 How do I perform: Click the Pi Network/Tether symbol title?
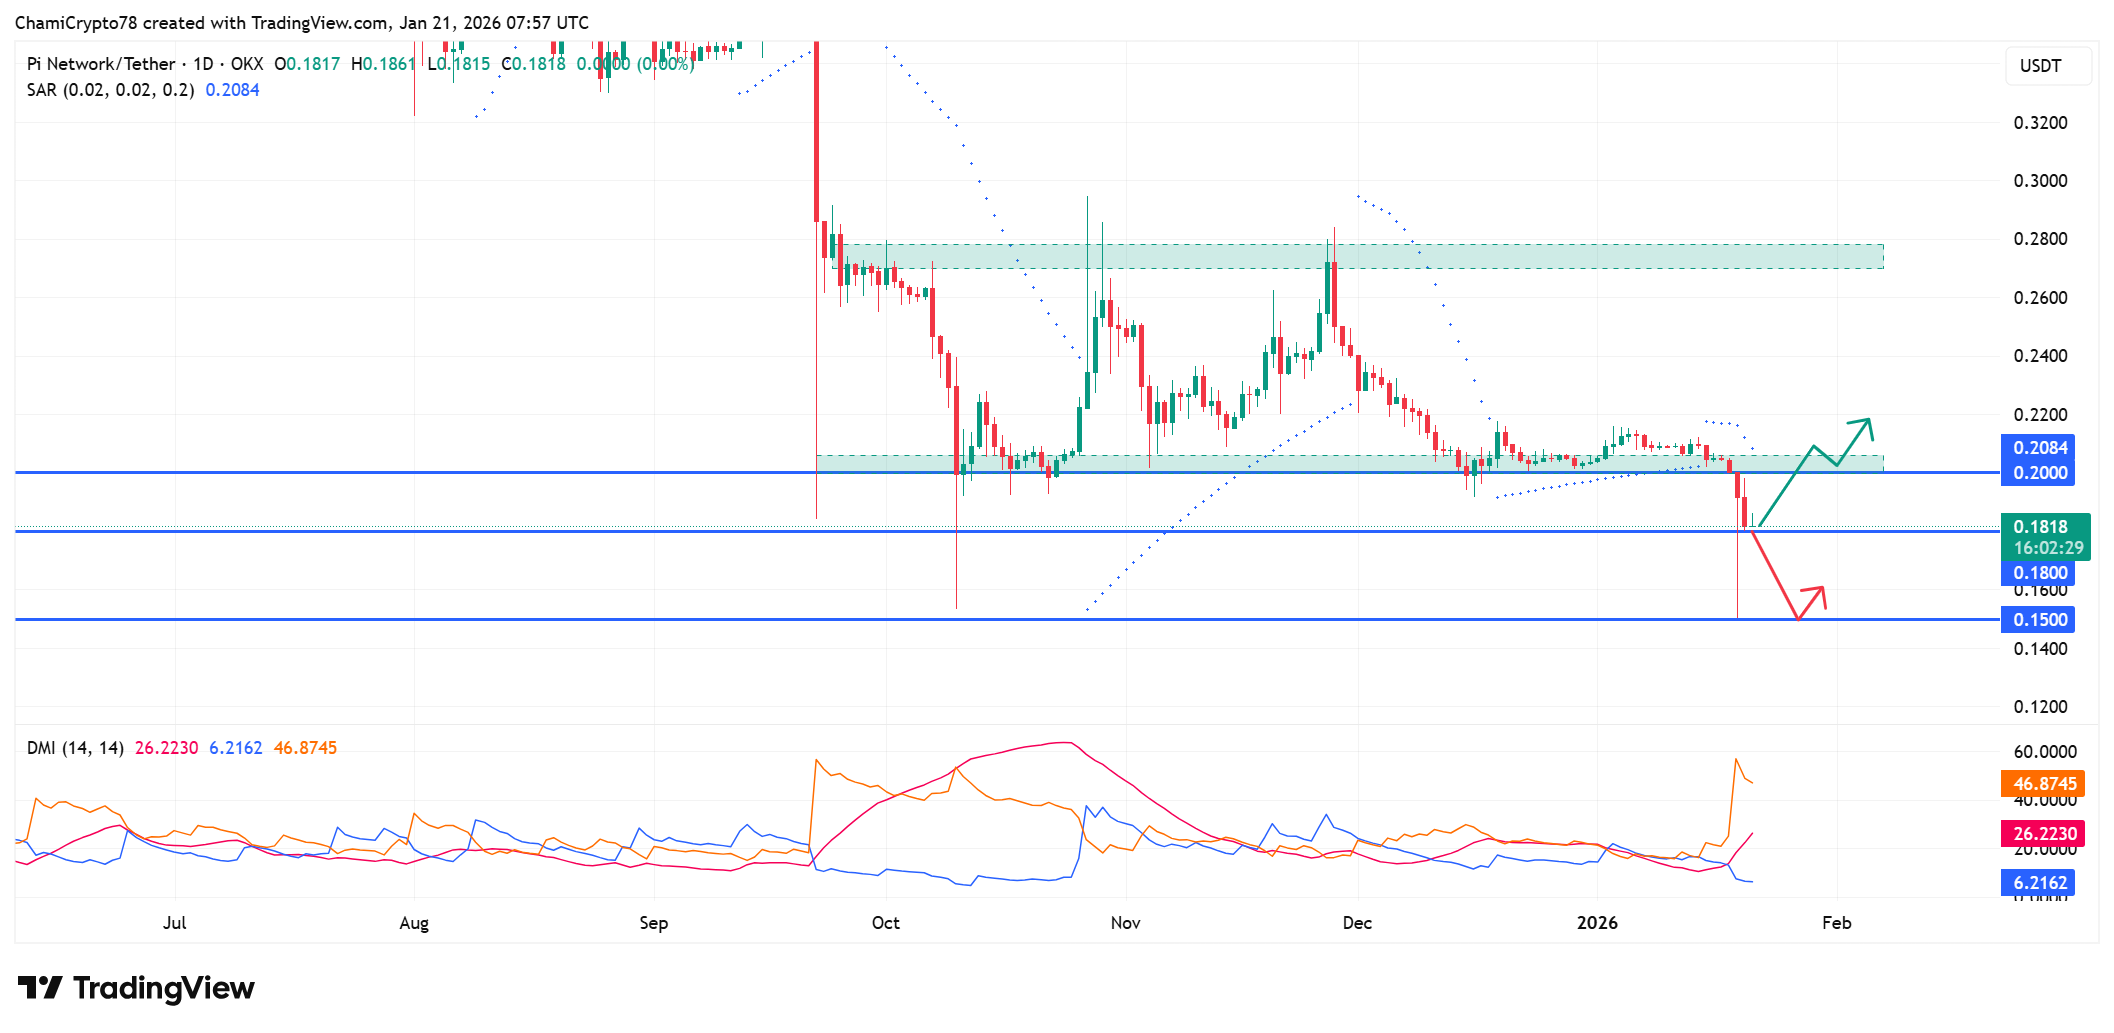coord(101,64)
